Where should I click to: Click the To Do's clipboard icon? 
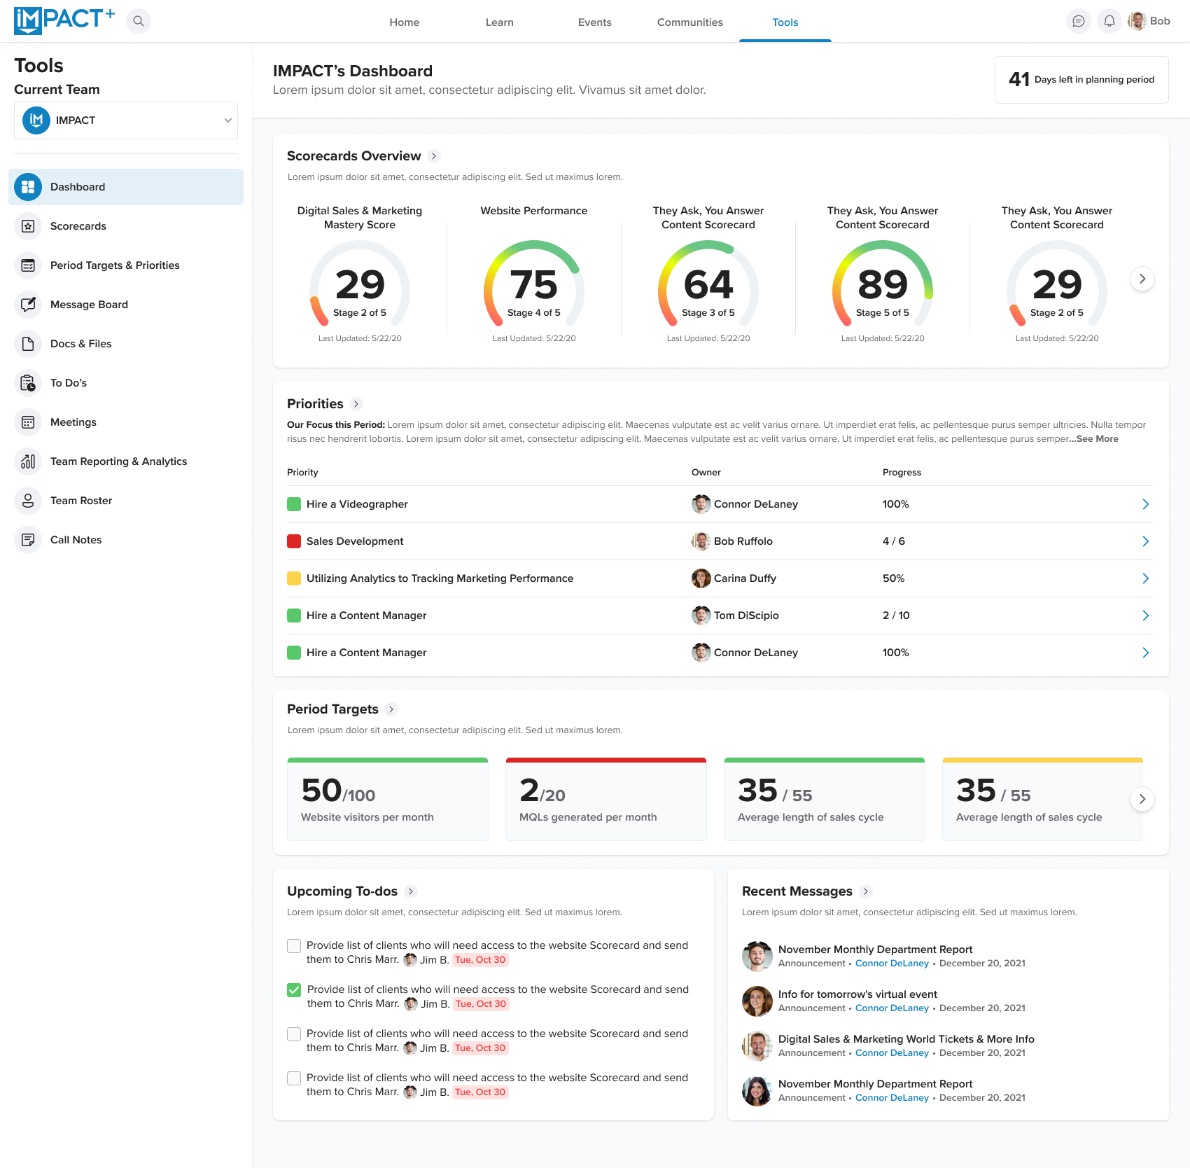[28, 383]
